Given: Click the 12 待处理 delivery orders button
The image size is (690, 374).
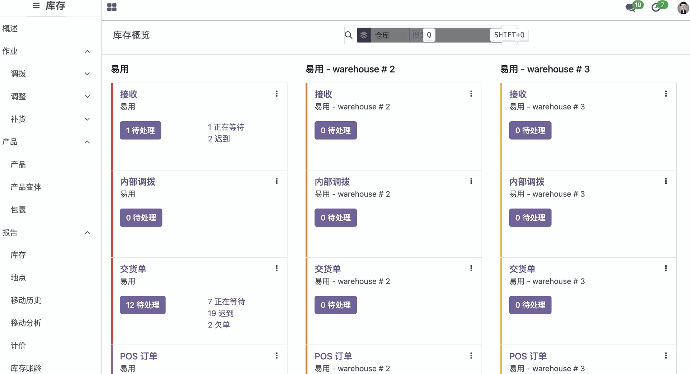Looking at the screenshot, I should point(143,305).
